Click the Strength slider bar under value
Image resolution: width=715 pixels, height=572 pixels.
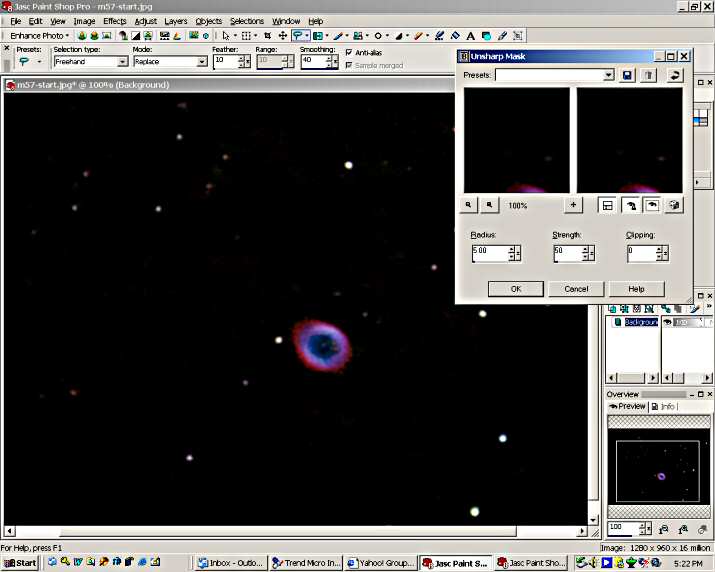pos(567,263)
